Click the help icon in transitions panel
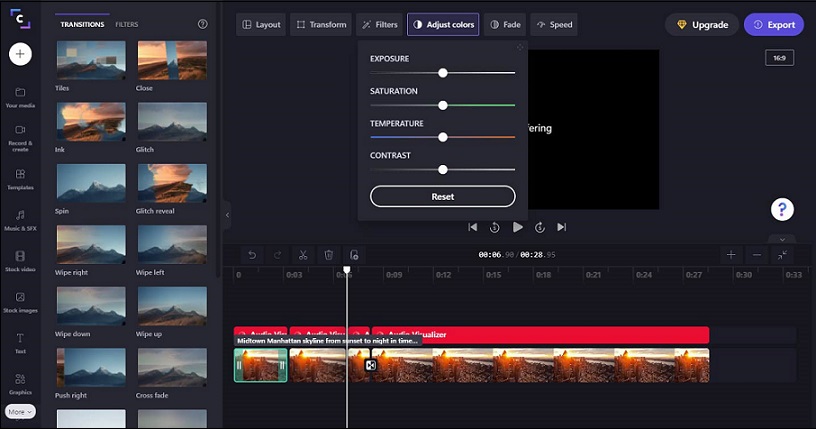816x429 pixels. (x=202, y=24)
